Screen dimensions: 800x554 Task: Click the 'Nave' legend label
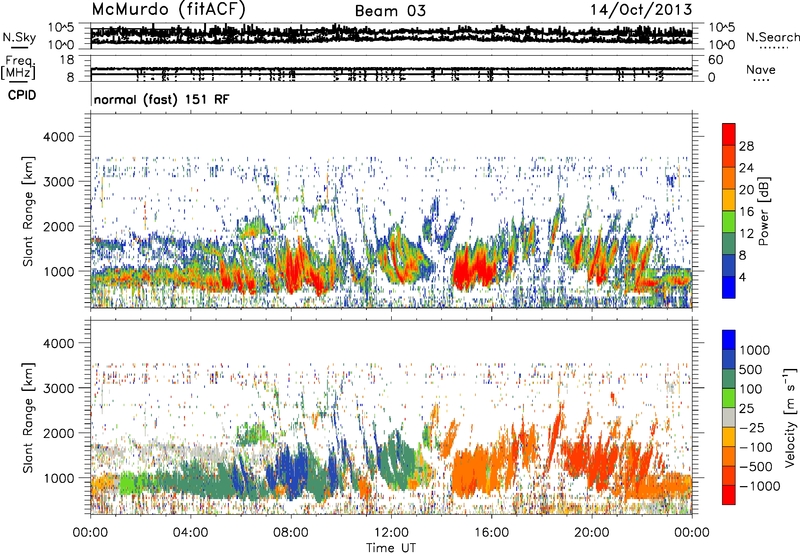(761, 69)
